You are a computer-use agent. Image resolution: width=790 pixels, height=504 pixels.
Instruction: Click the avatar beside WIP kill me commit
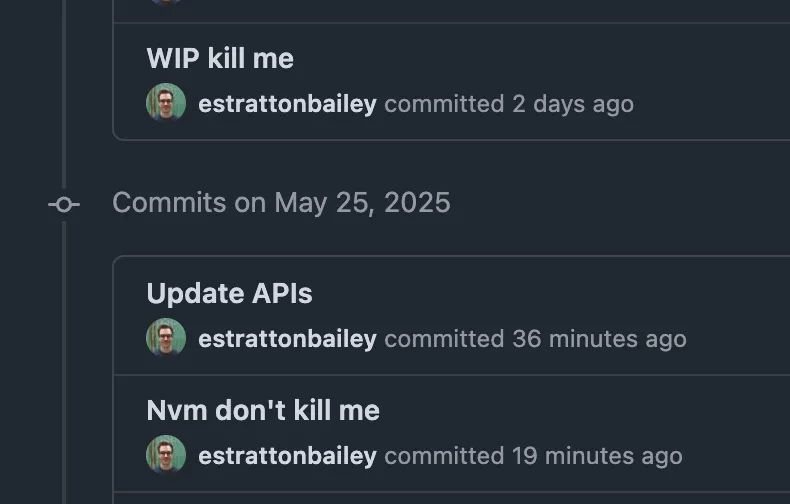coord(166,103)
